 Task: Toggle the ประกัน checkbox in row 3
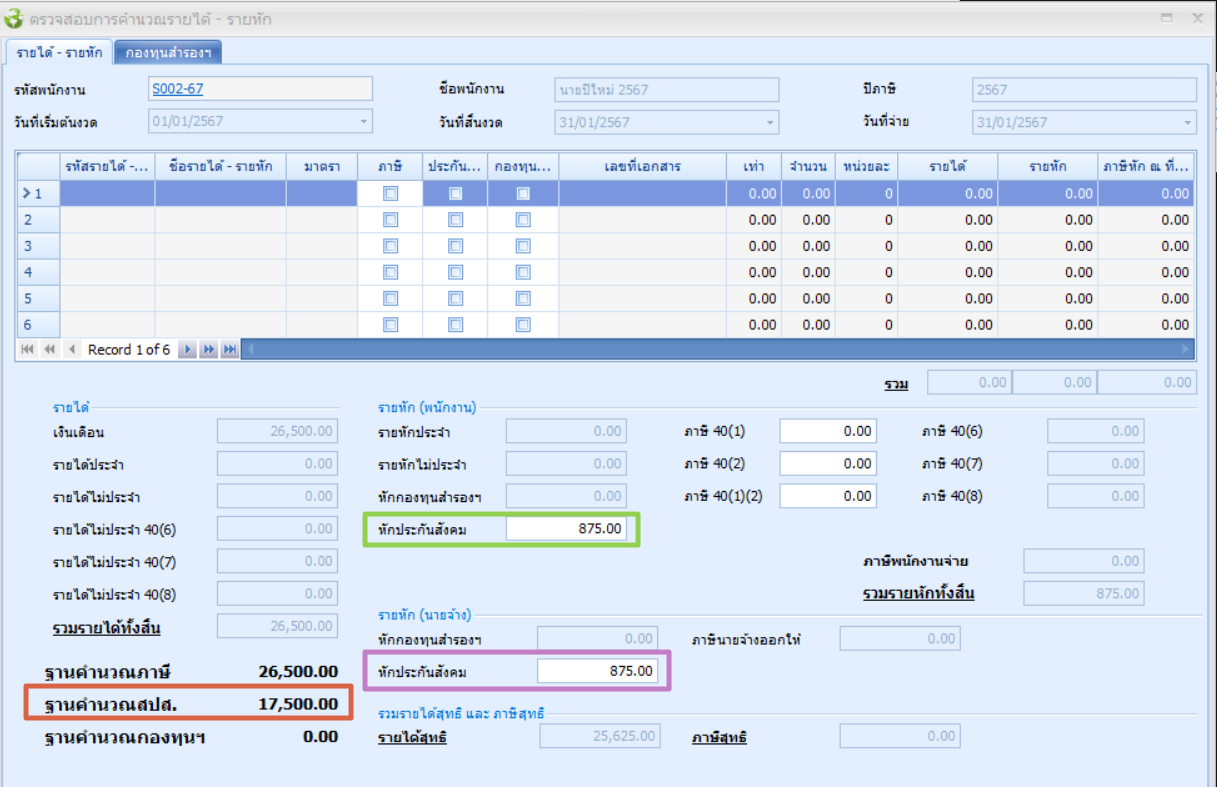point(456,246)
